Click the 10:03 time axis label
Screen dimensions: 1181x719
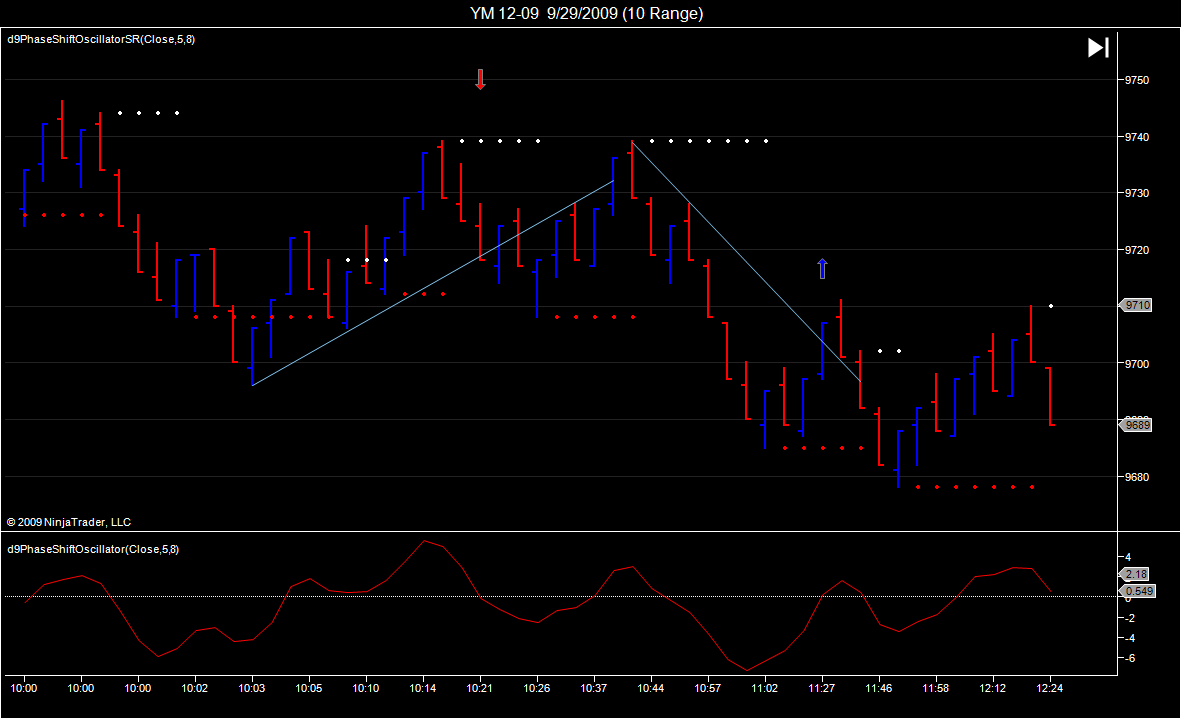[252, 688]
